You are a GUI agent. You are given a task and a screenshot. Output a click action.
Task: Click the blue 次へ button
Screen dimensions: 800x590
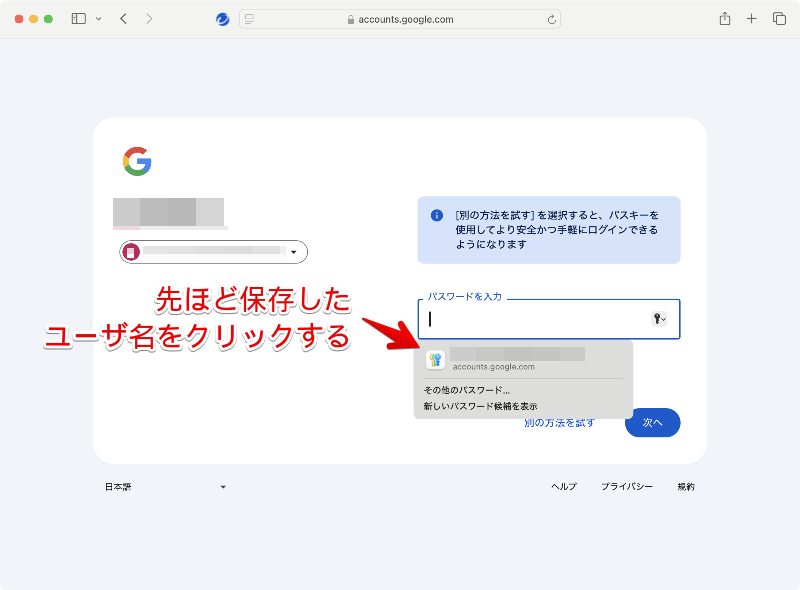click(x=653, y=423)
